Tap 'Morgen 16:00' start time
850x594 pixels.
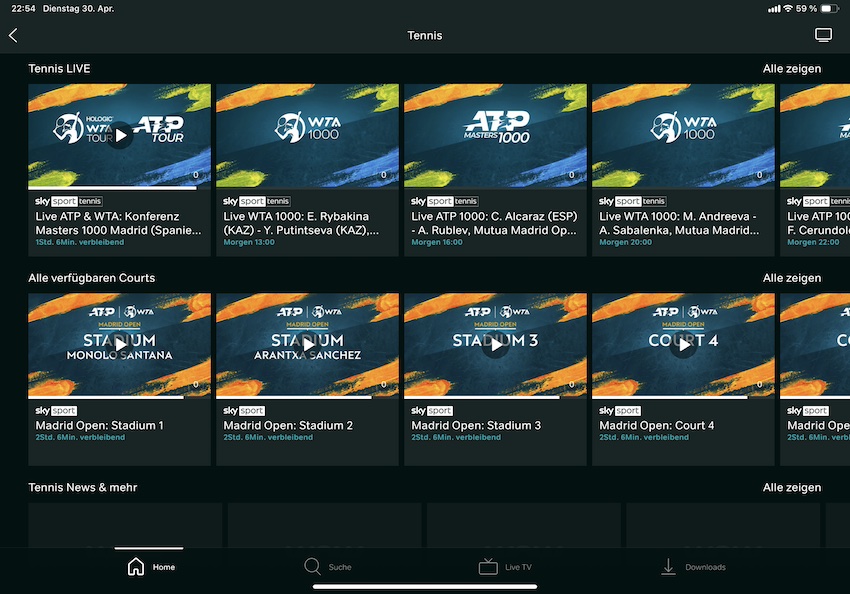pyautogui.click(x=437, y=242)
